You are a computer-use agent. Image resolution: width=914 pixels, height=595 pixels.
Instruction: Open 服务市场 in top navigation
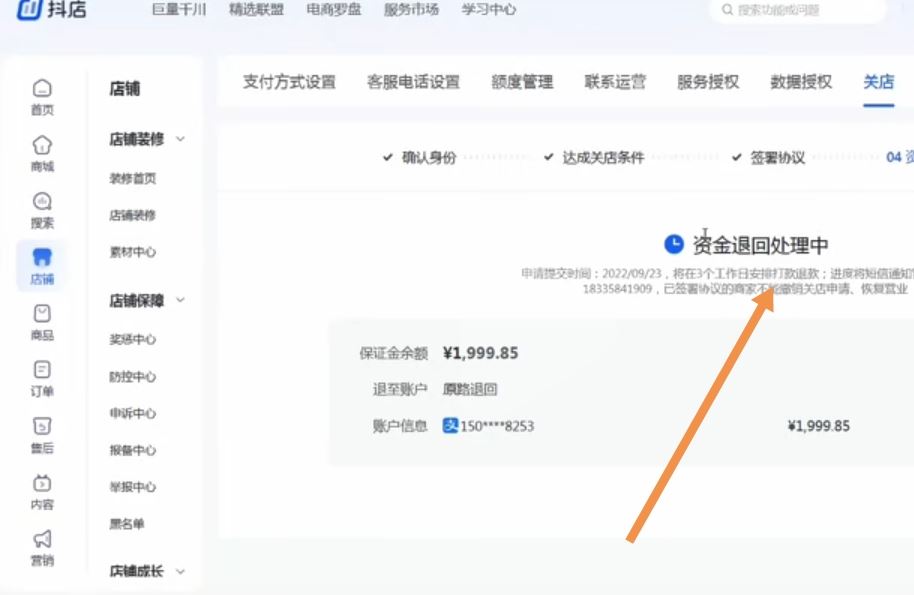411,10
